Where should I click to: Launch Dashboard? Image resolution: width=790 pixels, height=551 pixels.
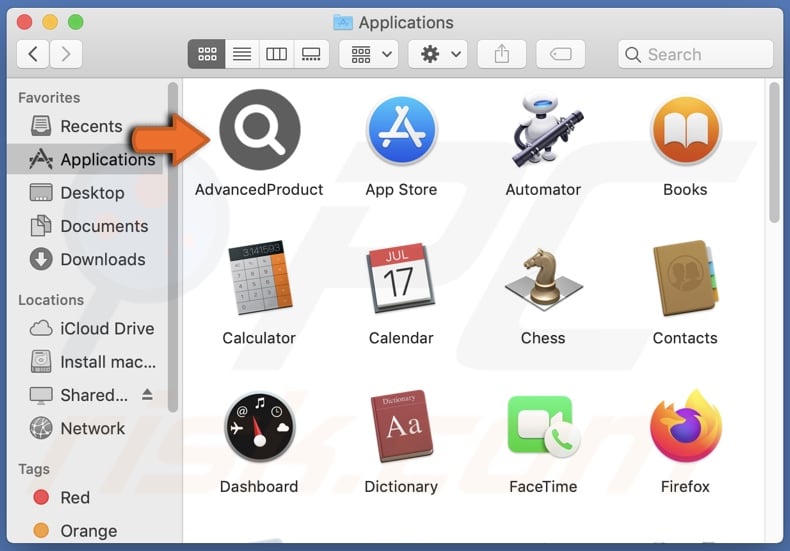pyautogui.click(x=260, y=427)
